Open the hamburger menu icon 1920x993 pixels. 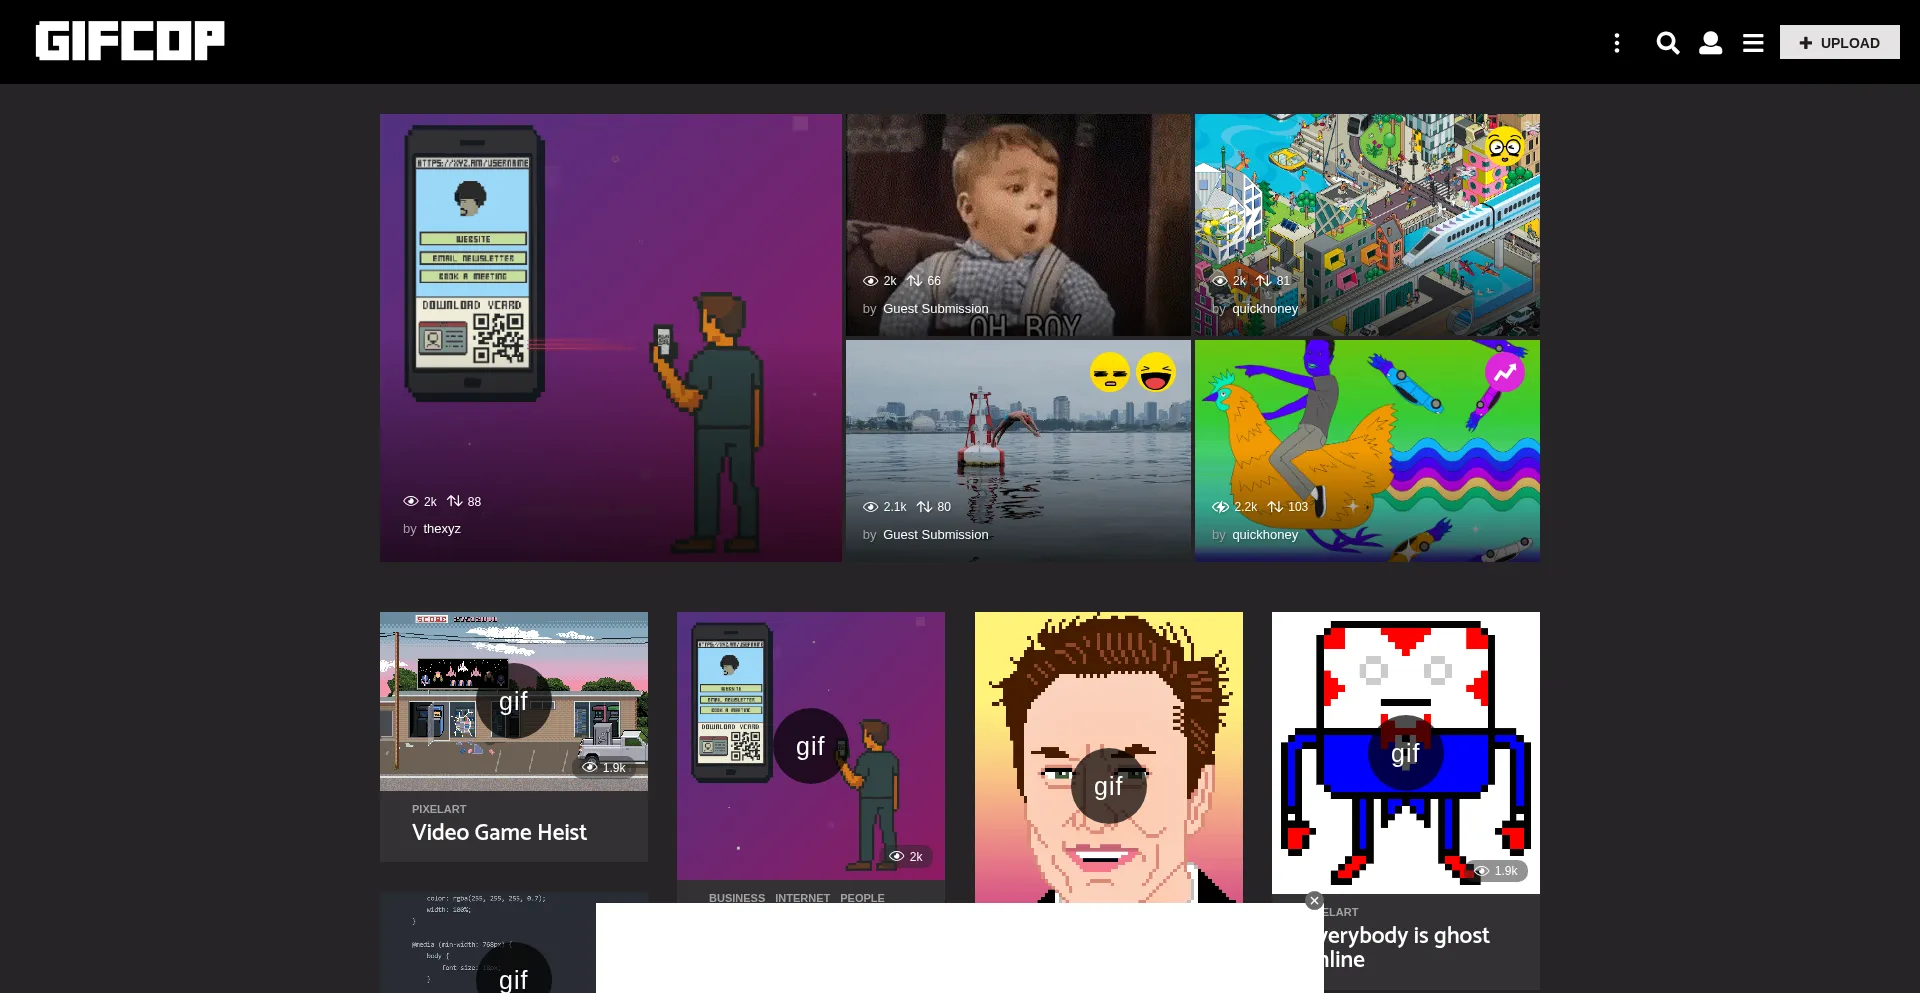coord(1753,43)
